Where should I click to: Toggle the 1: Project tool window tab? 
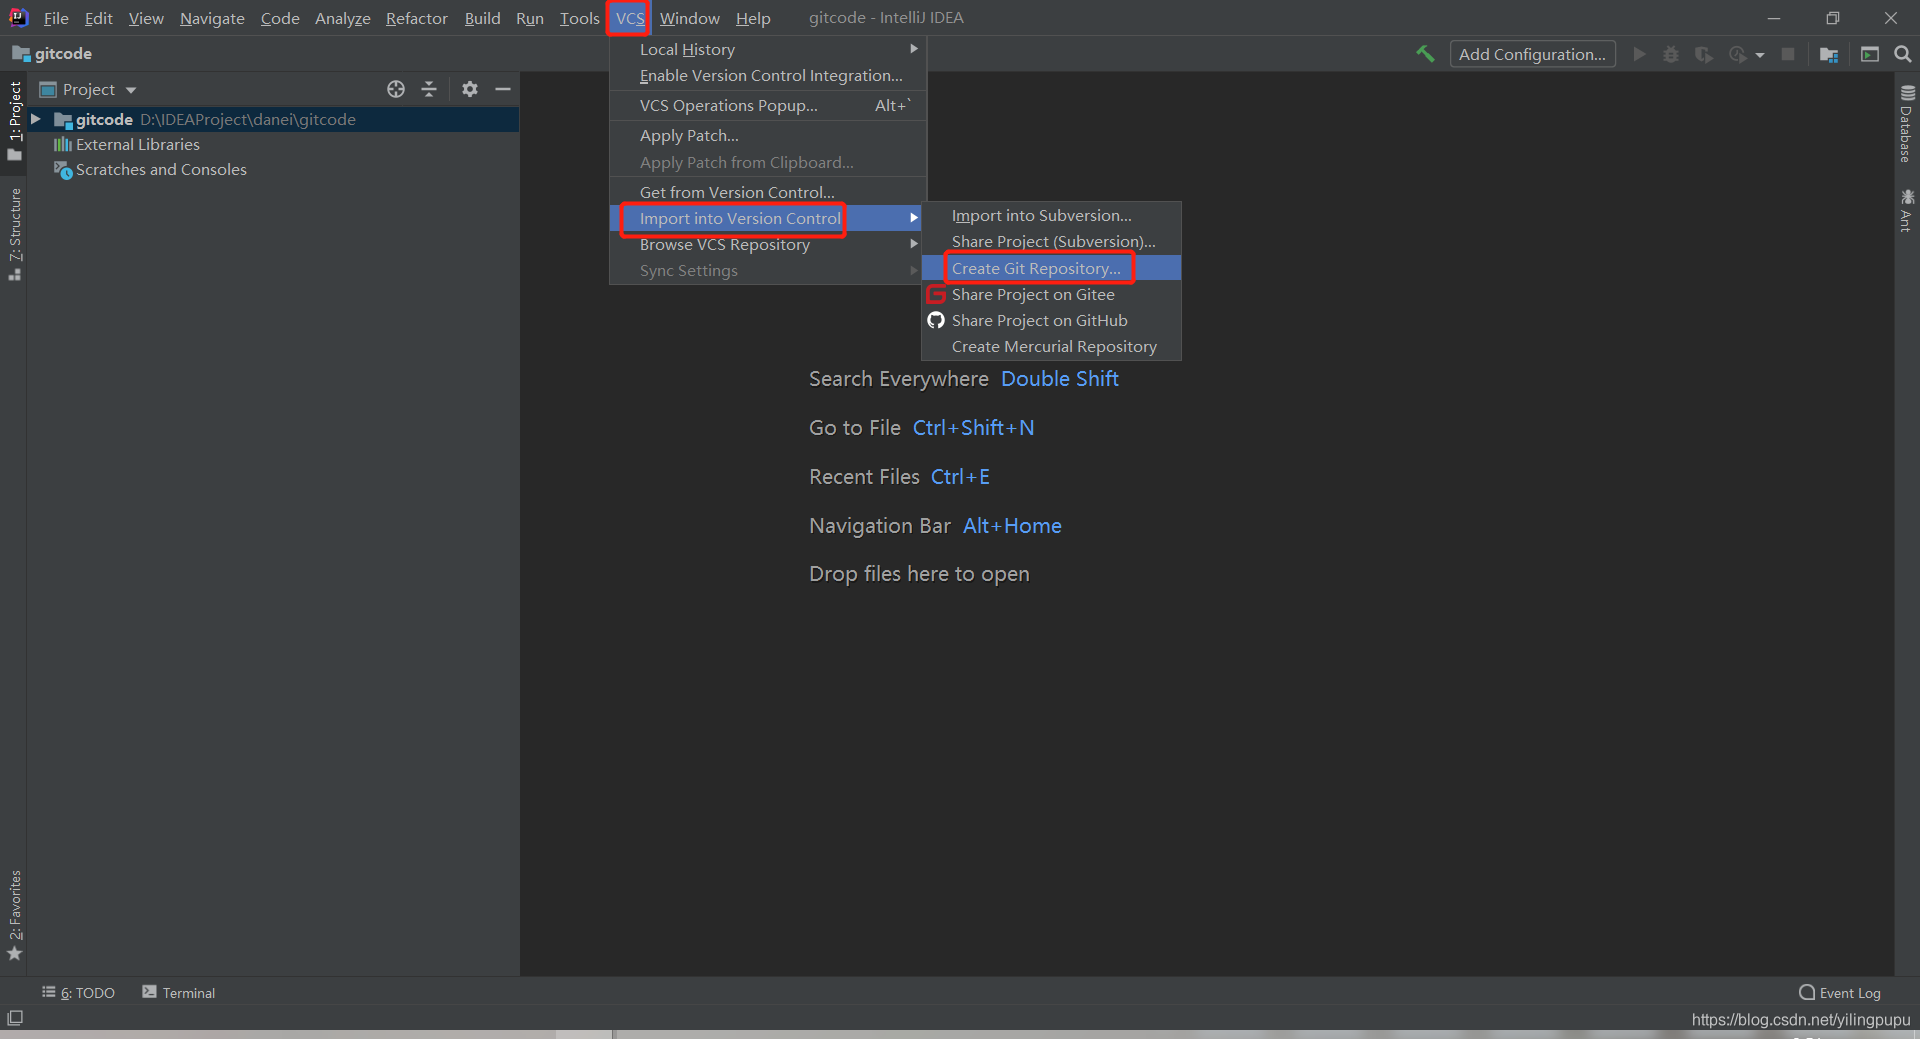(x=15, y=121)
